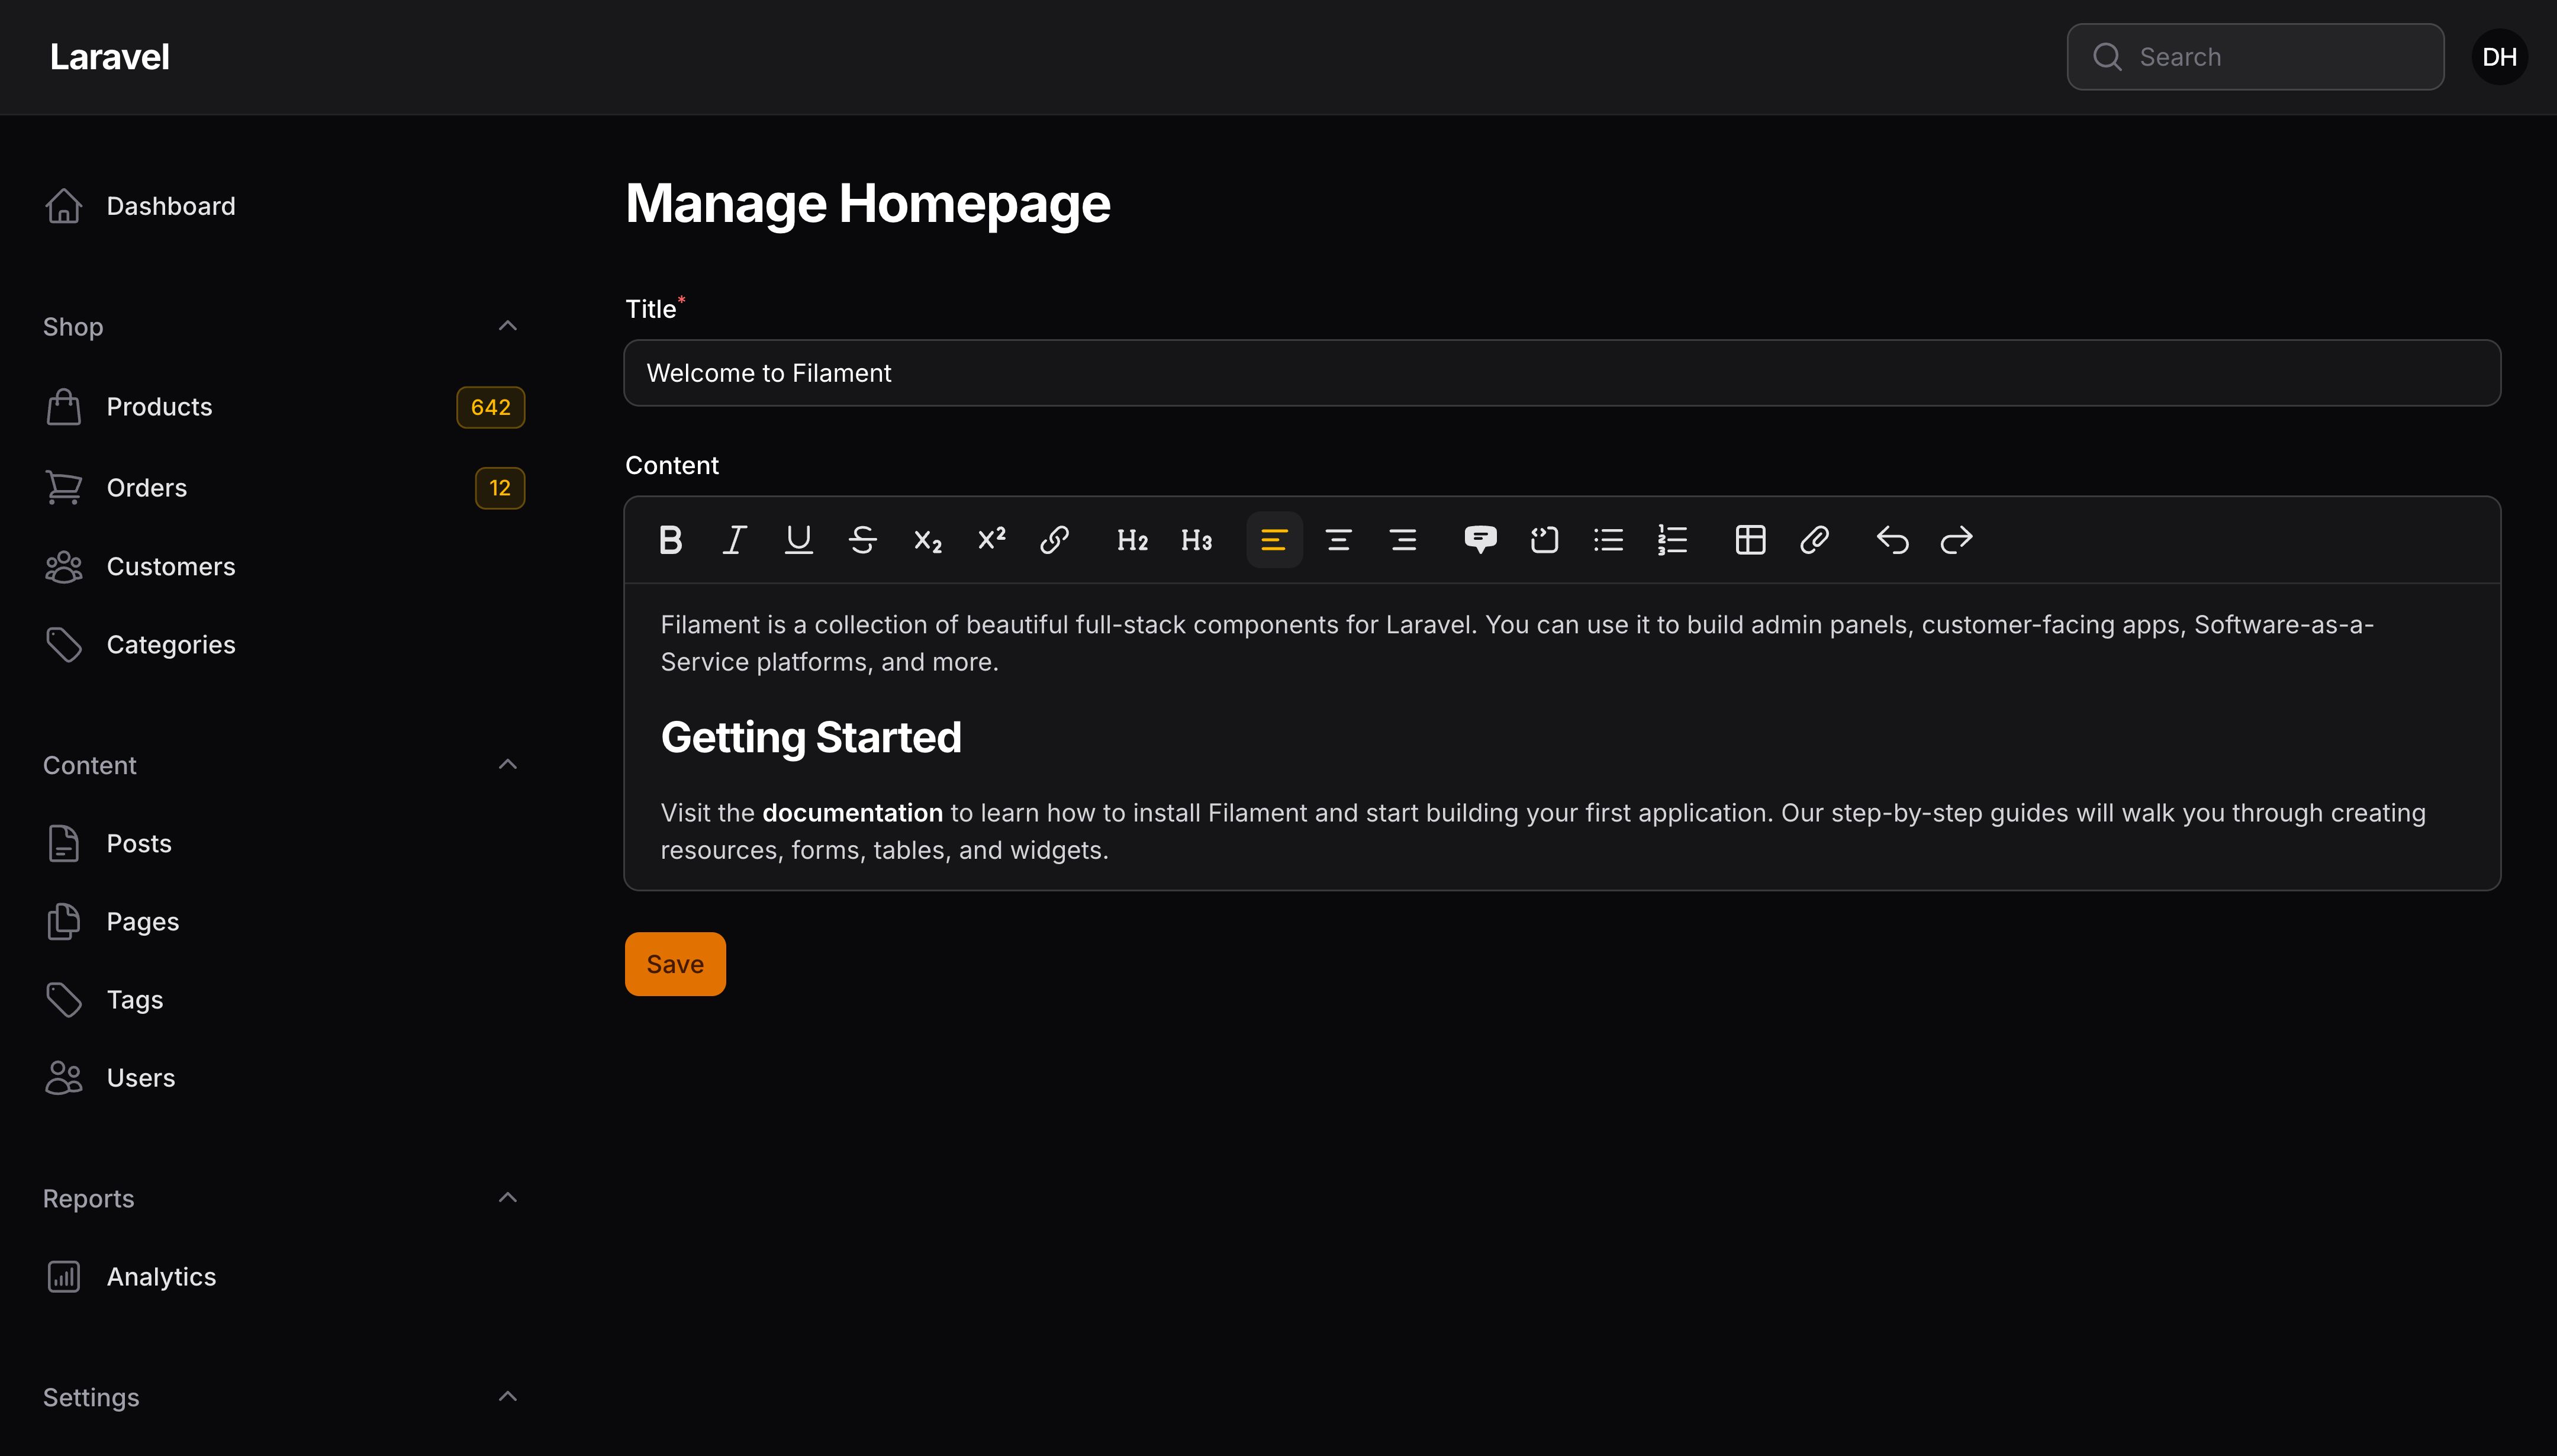Insert a code block
The image size is (2557, 1456).
pos(1544,540)
